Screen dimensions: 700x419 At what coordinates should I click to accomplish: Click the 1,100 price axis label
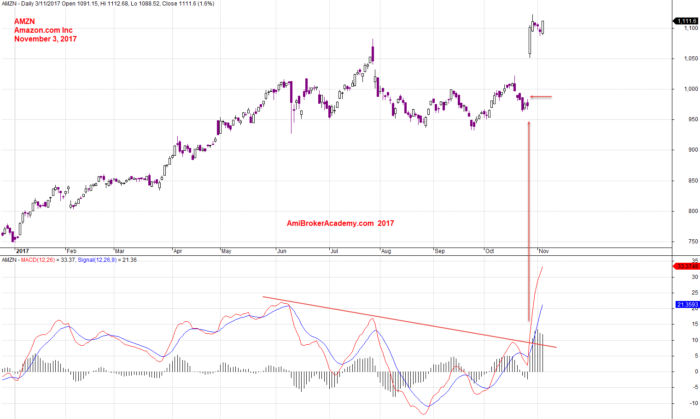coord(691,28)
